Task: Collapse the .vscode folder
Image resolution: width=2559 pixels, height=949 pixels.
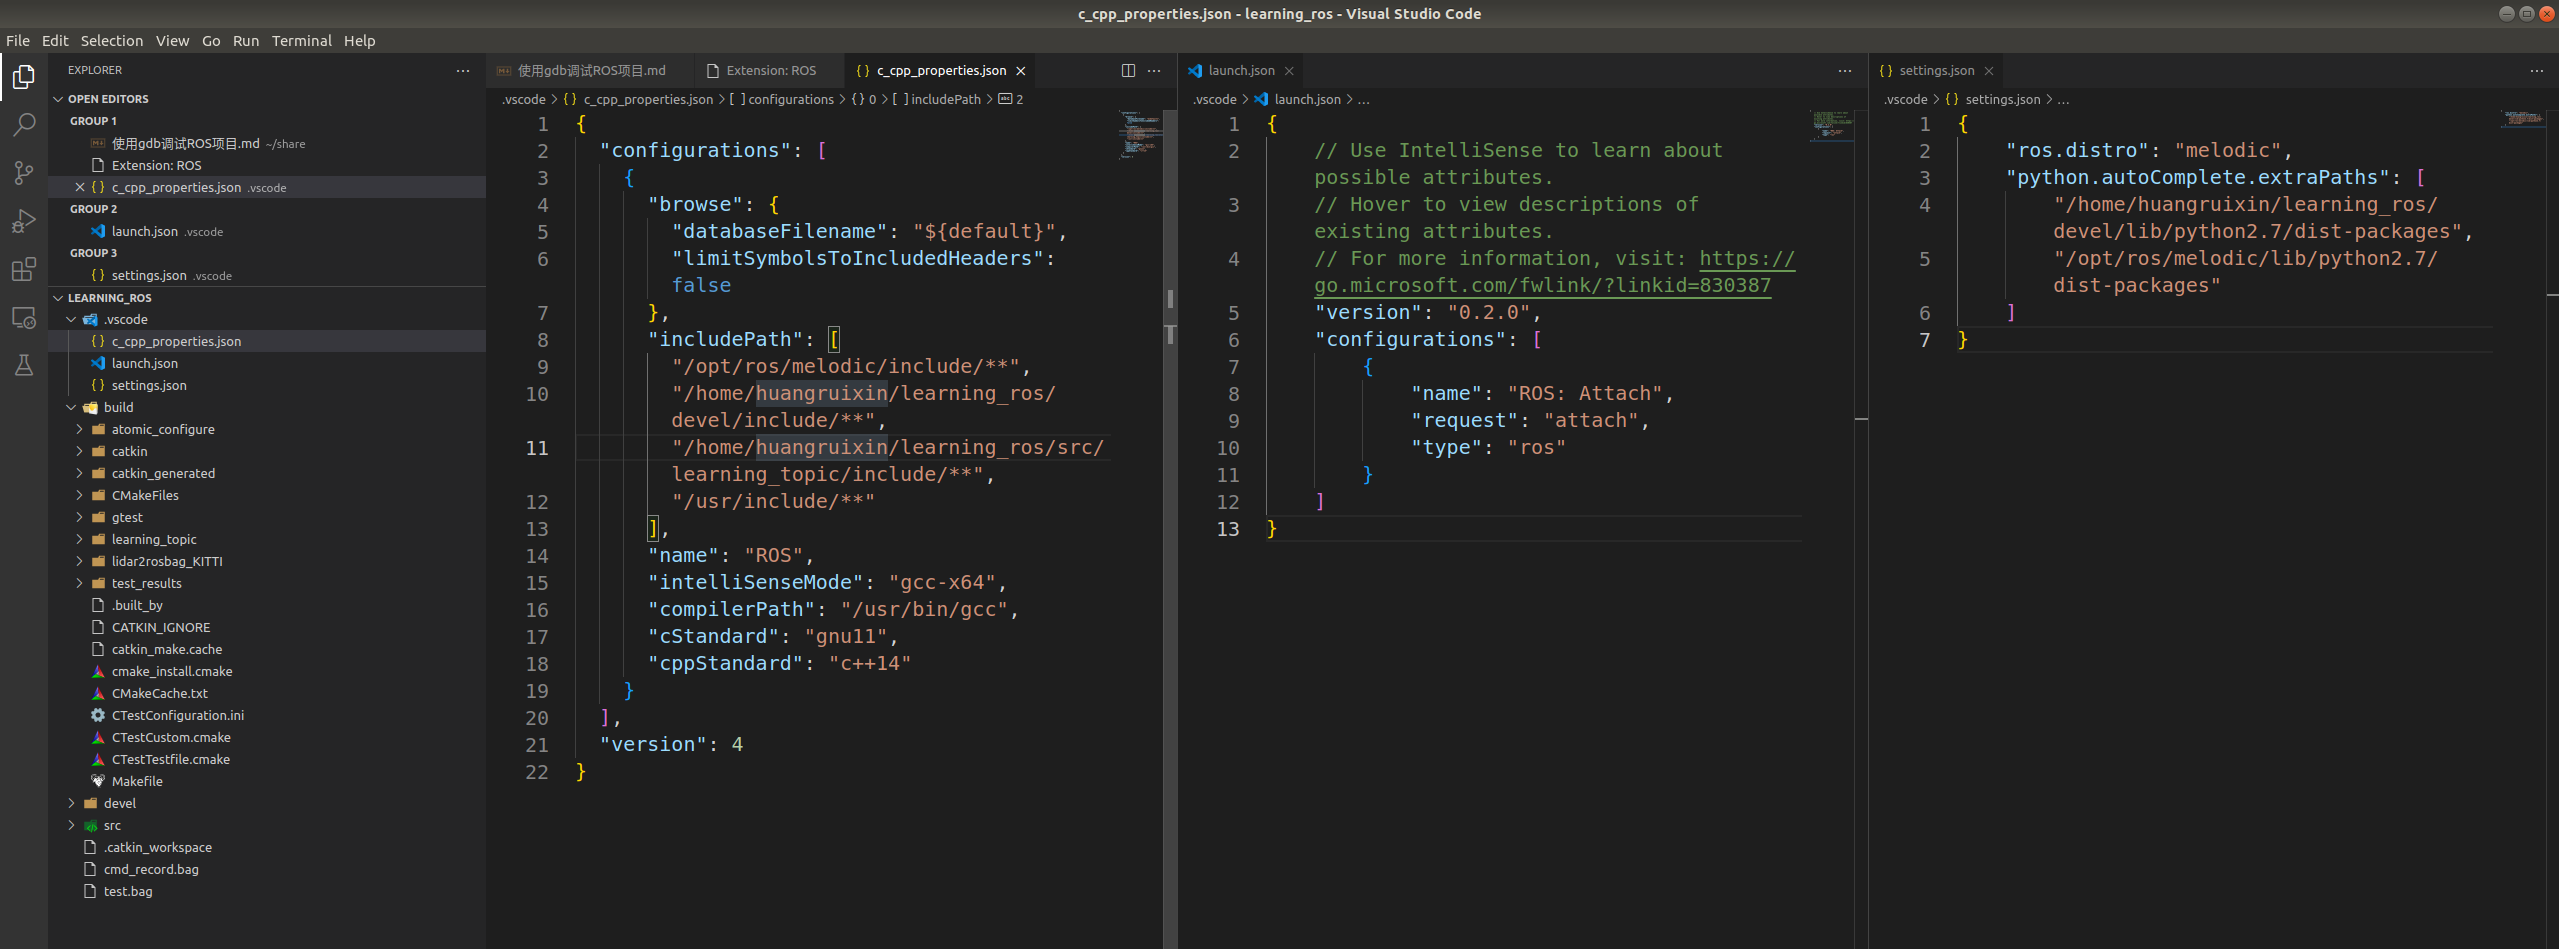Action: pos(71,319)
